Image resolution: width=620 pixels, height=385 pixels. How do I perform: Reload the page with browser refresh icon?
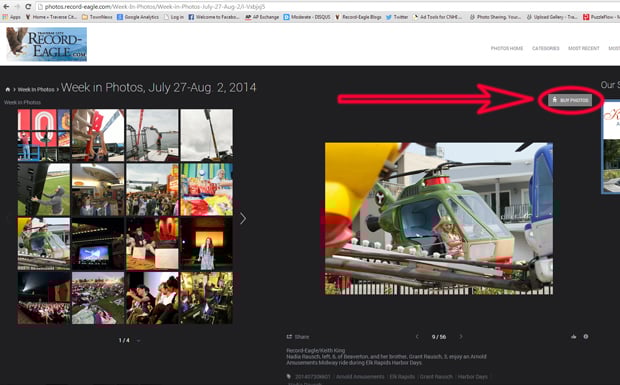28,6
